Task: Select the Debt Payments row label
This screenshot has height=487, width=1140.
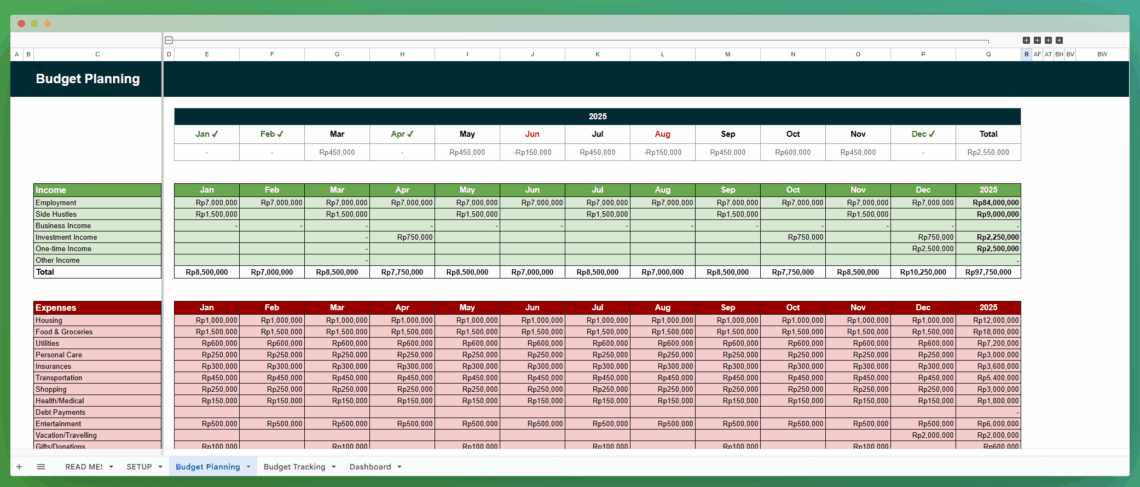Action: tap(97, 412)
